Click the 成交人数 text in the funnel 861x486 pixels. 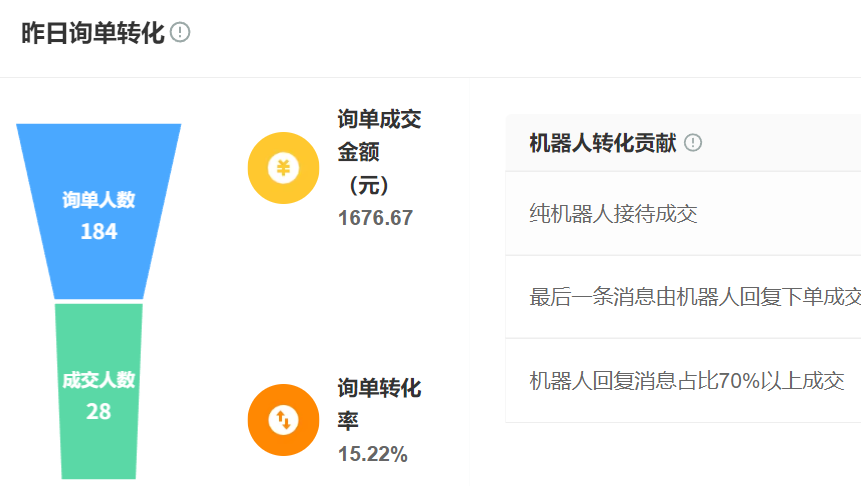(x=98, y=380)
